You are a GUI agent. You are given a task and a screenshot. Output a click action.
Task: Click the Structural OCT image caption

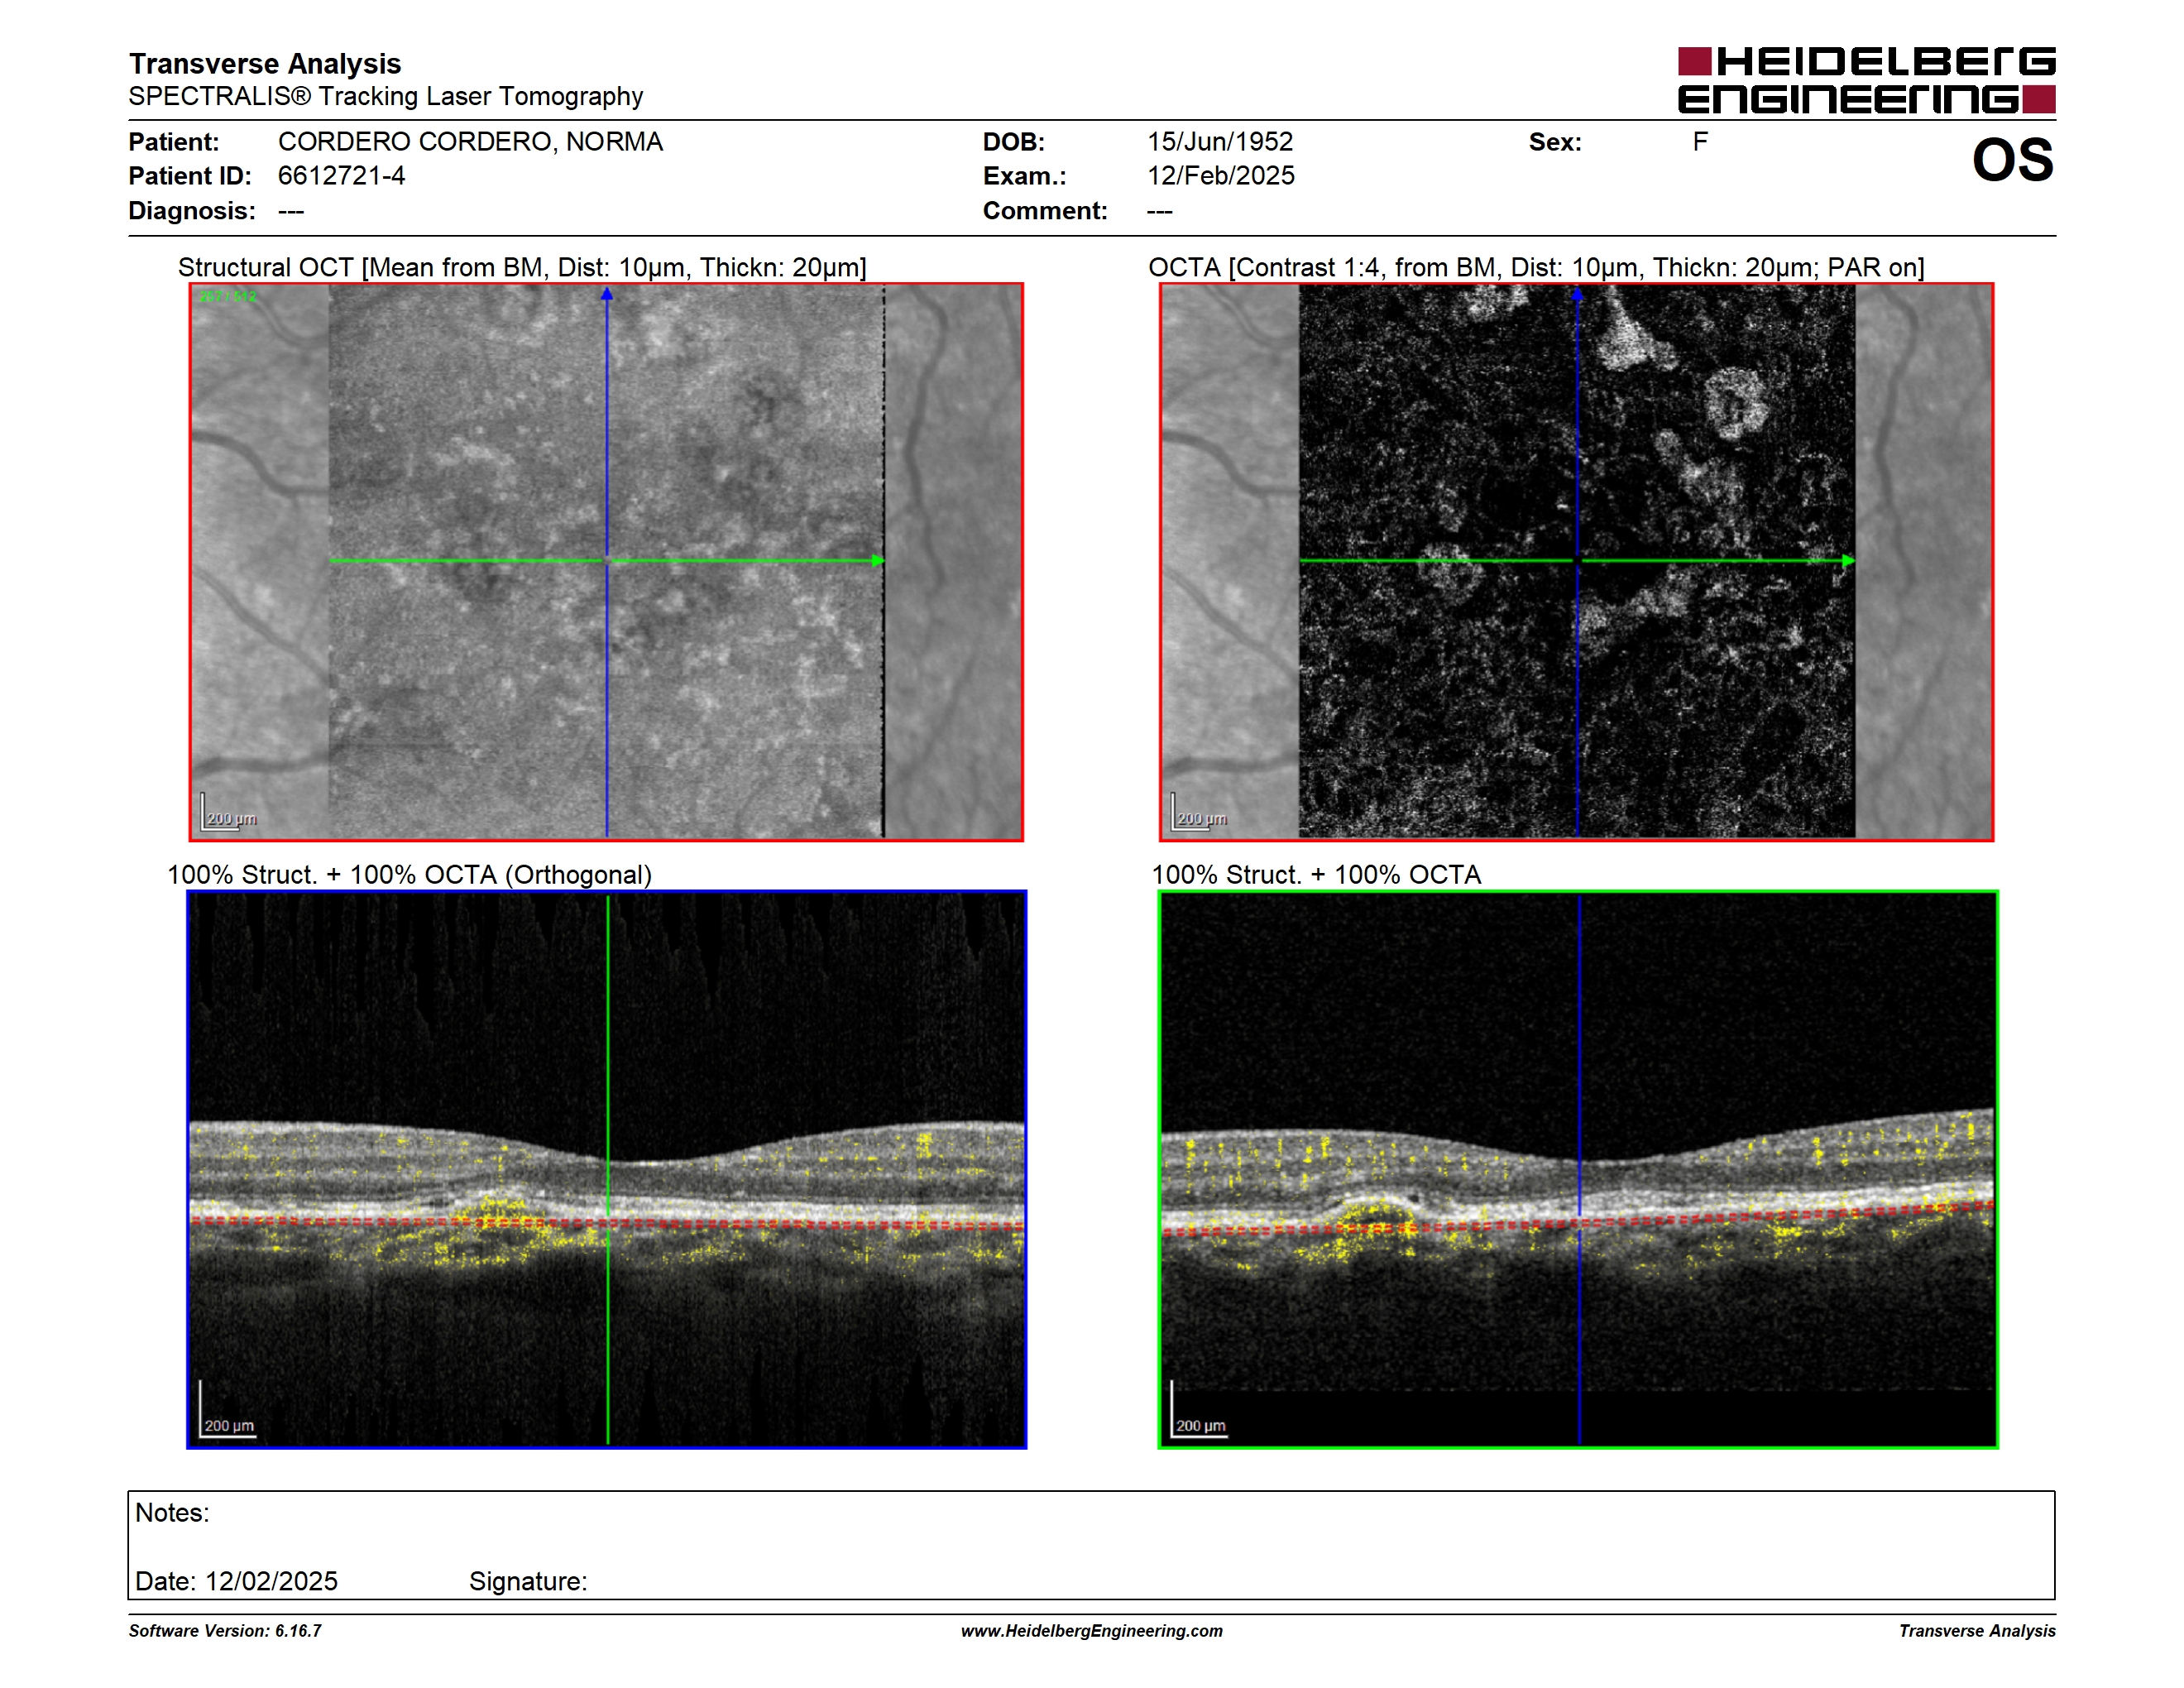pos(522,267)
